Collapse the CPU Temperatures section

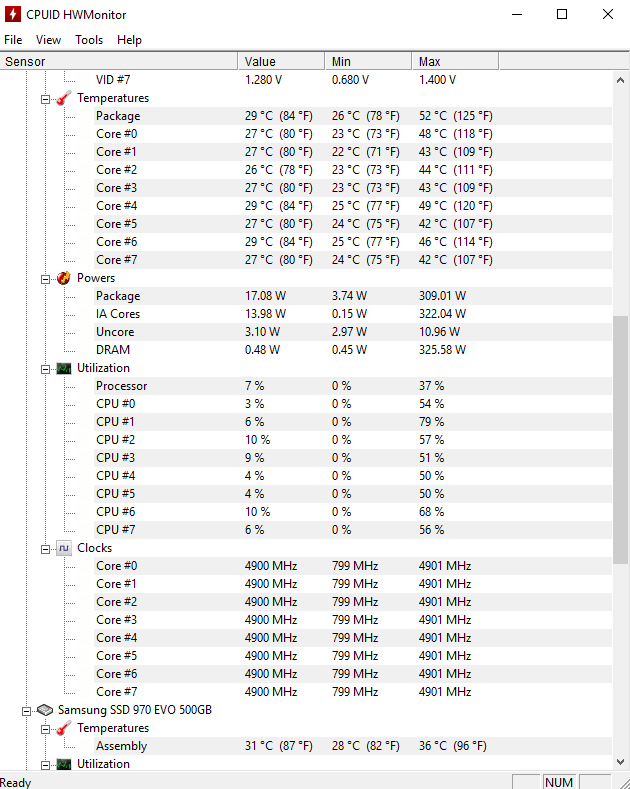pos(45,99)
